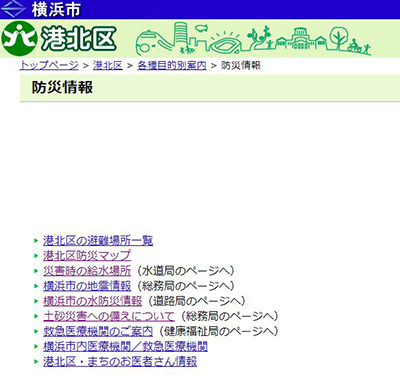Open 横浜市の地震情報 link
Image resolution: width=400 pixels, height=384 pixels.
pyautogui.click(x=87, y=286)
